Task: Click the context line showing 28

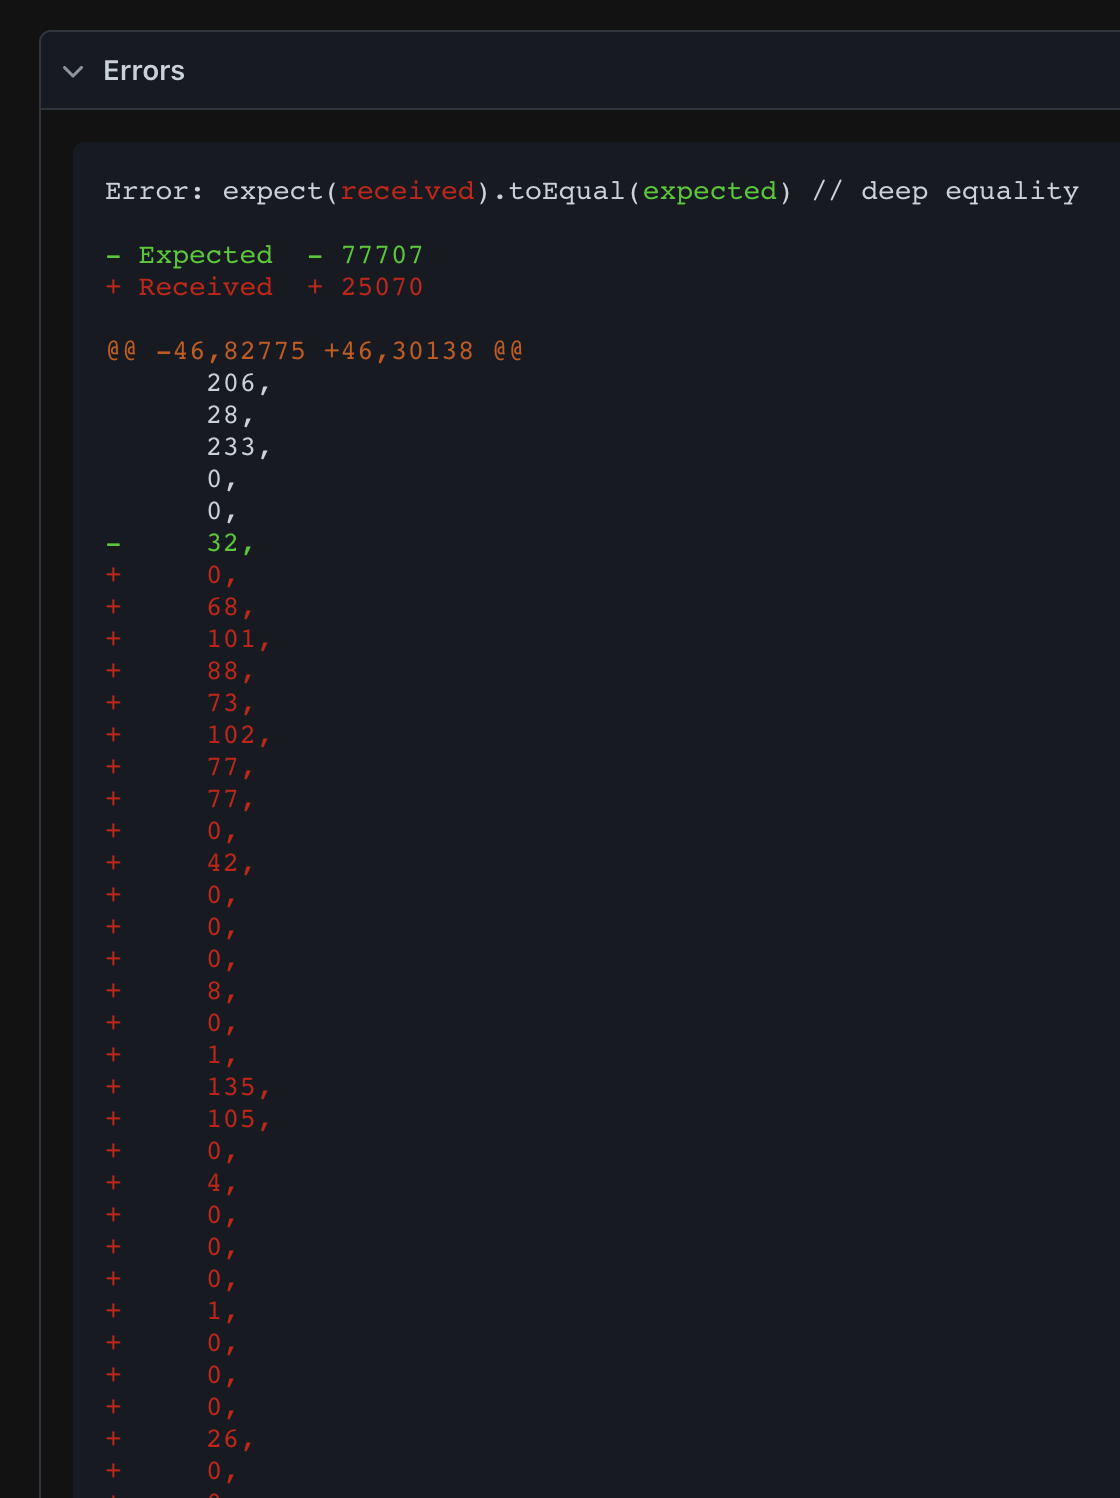Action: [229, 415]
